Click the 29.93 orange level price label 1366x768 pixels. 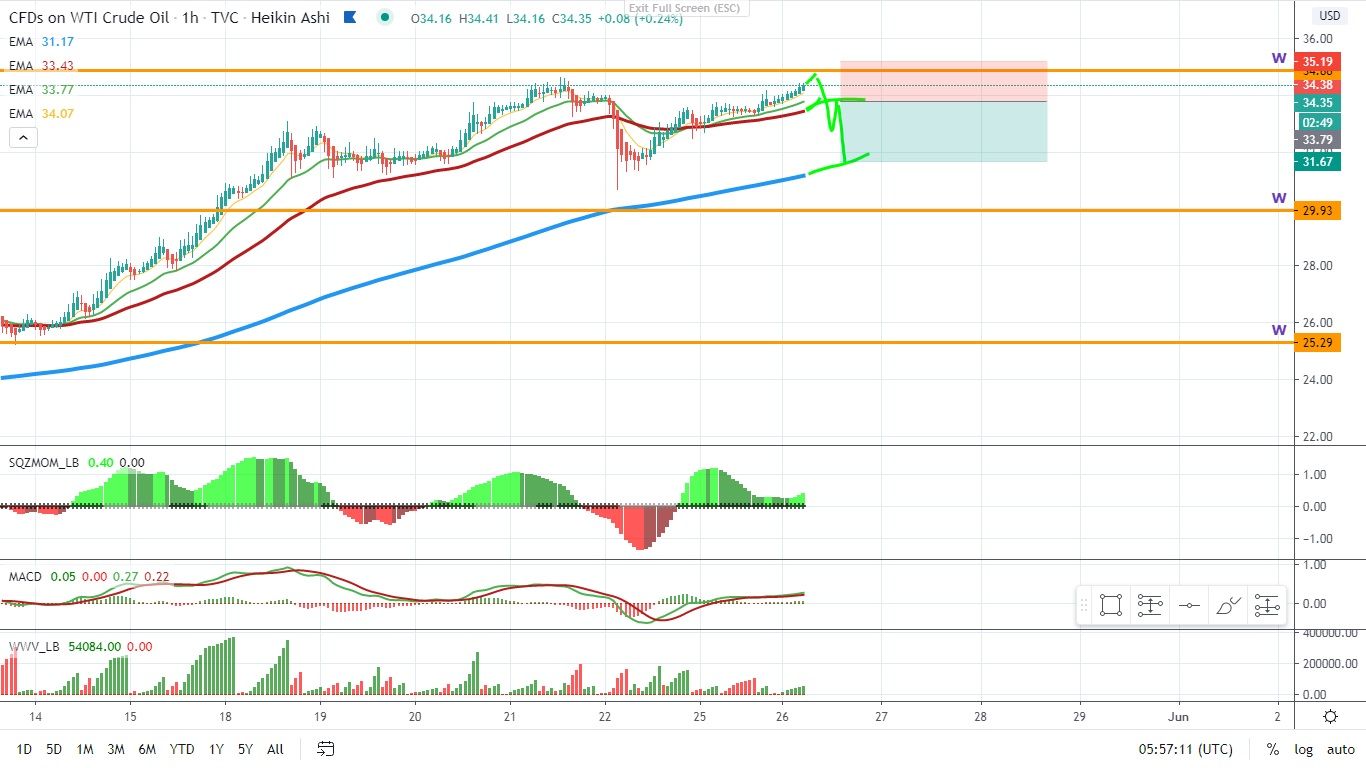pyautogui.click(x=1316, y=211)
